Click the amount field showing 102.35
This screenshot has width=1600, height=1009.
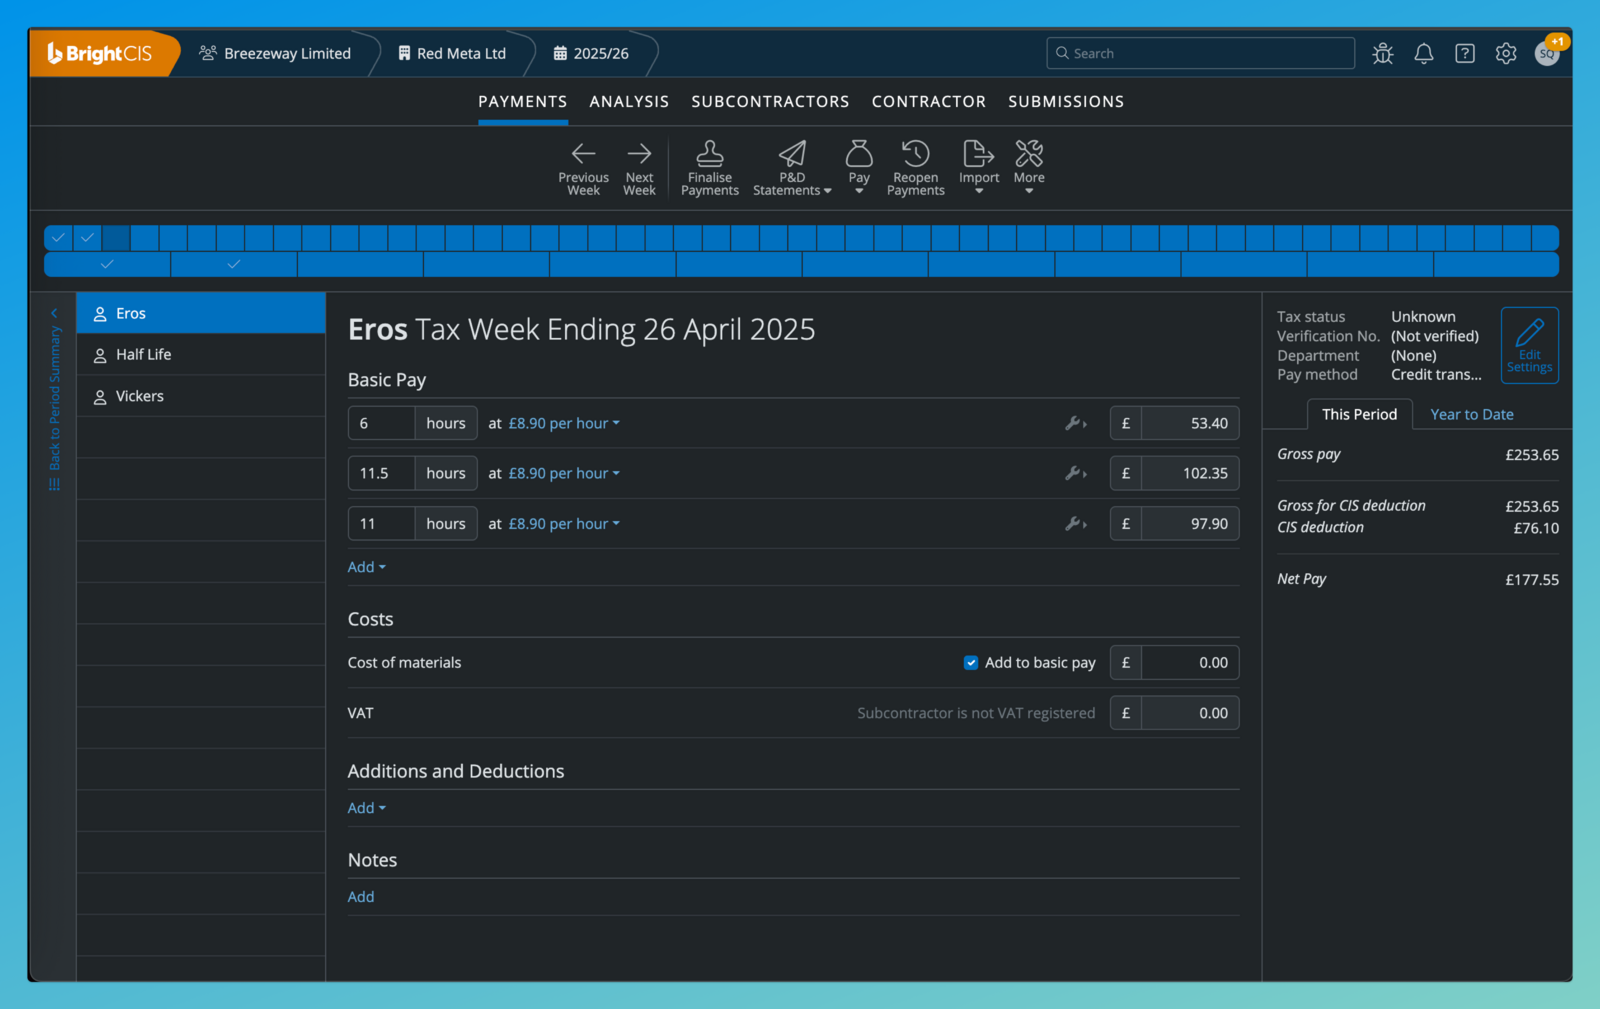[x=1190, y=474]
